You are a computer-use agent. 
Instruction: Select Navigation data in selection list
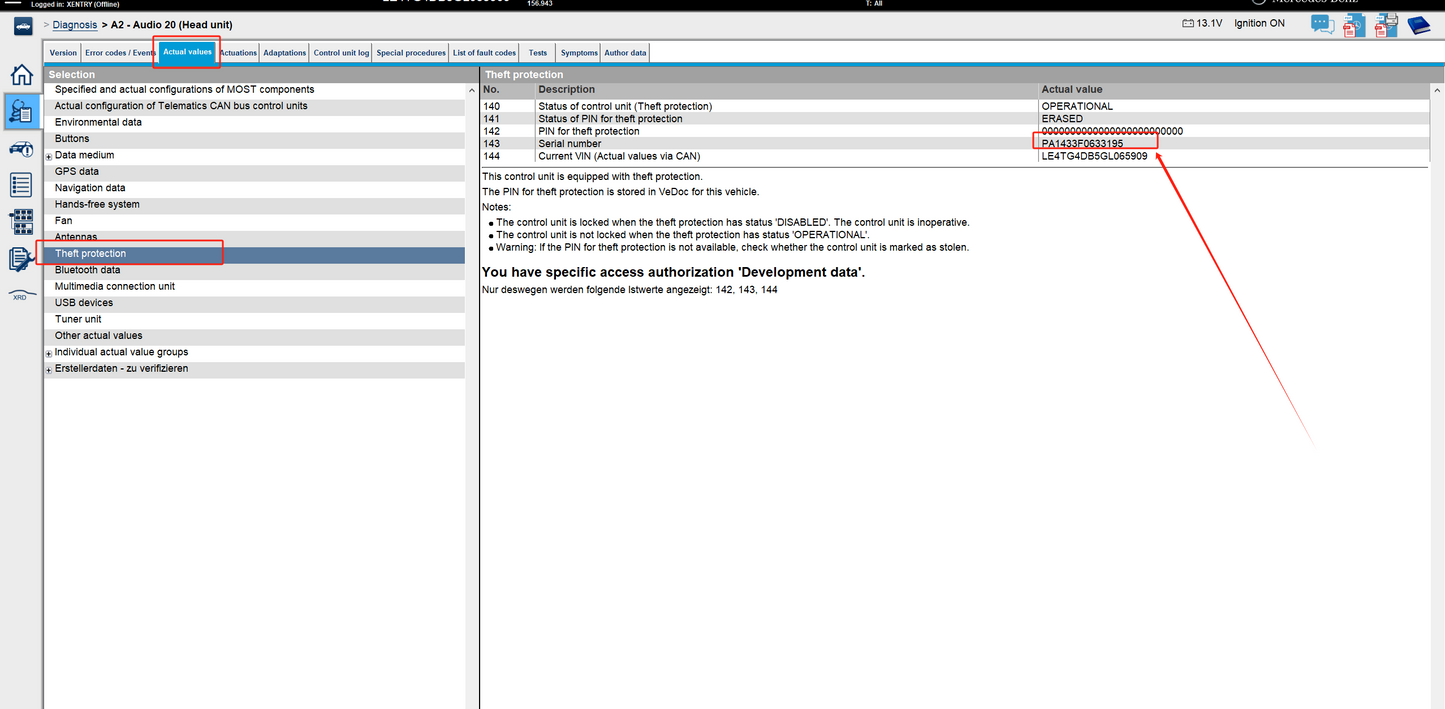click(90, 188)
